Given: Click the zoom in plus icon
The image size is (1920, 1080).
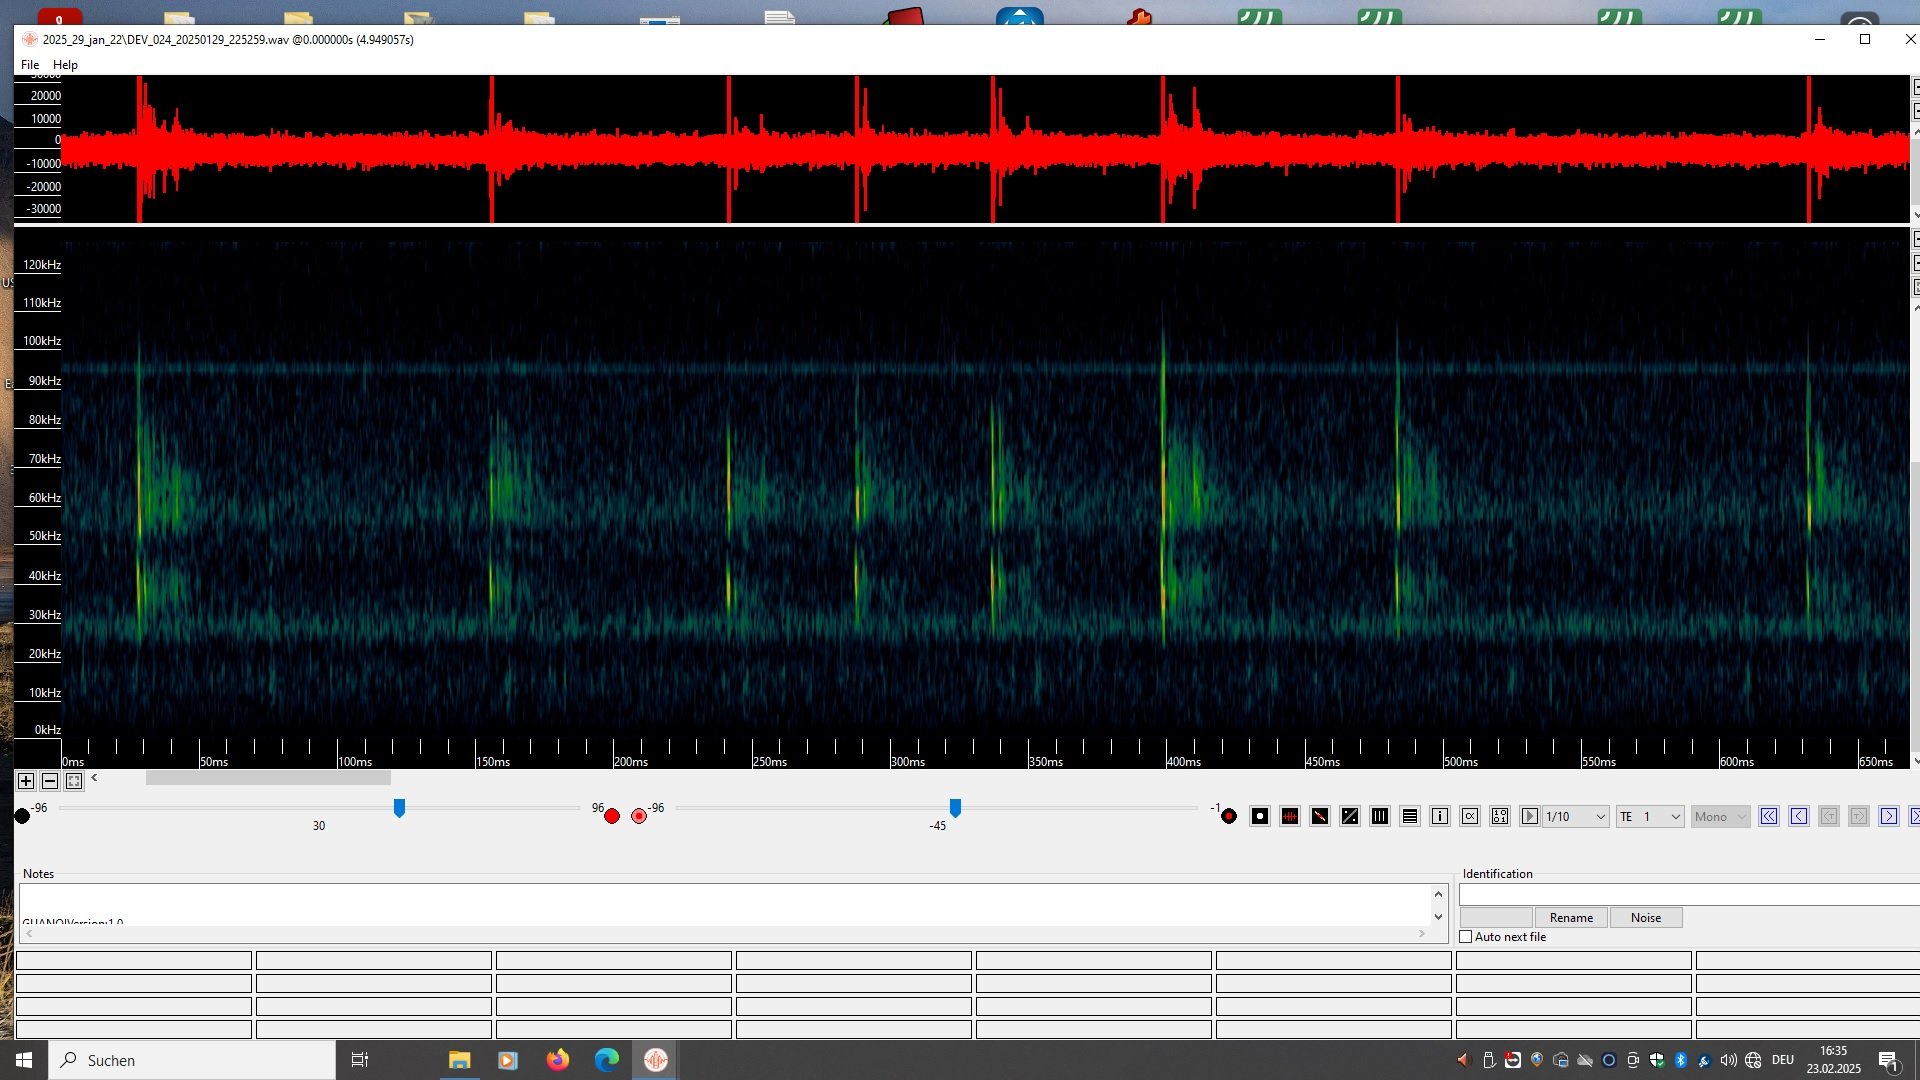Looking at the screenshot, I should point(26,781).
